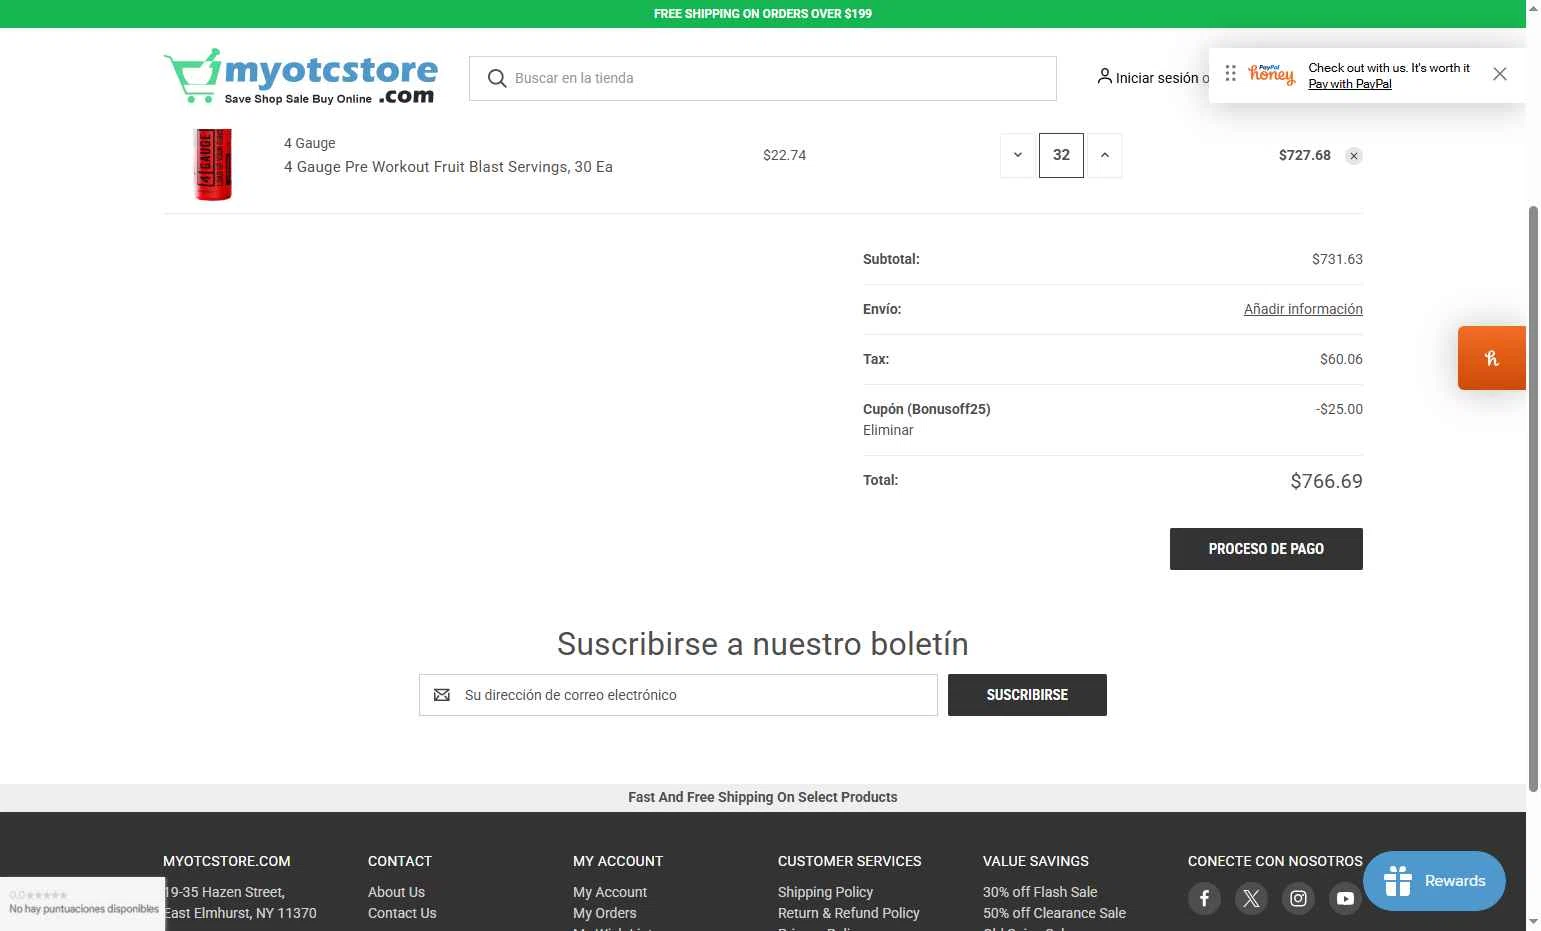The image size is (1541, 931).
Task: Open My Orders footer link
Action: tap(604, 913)
